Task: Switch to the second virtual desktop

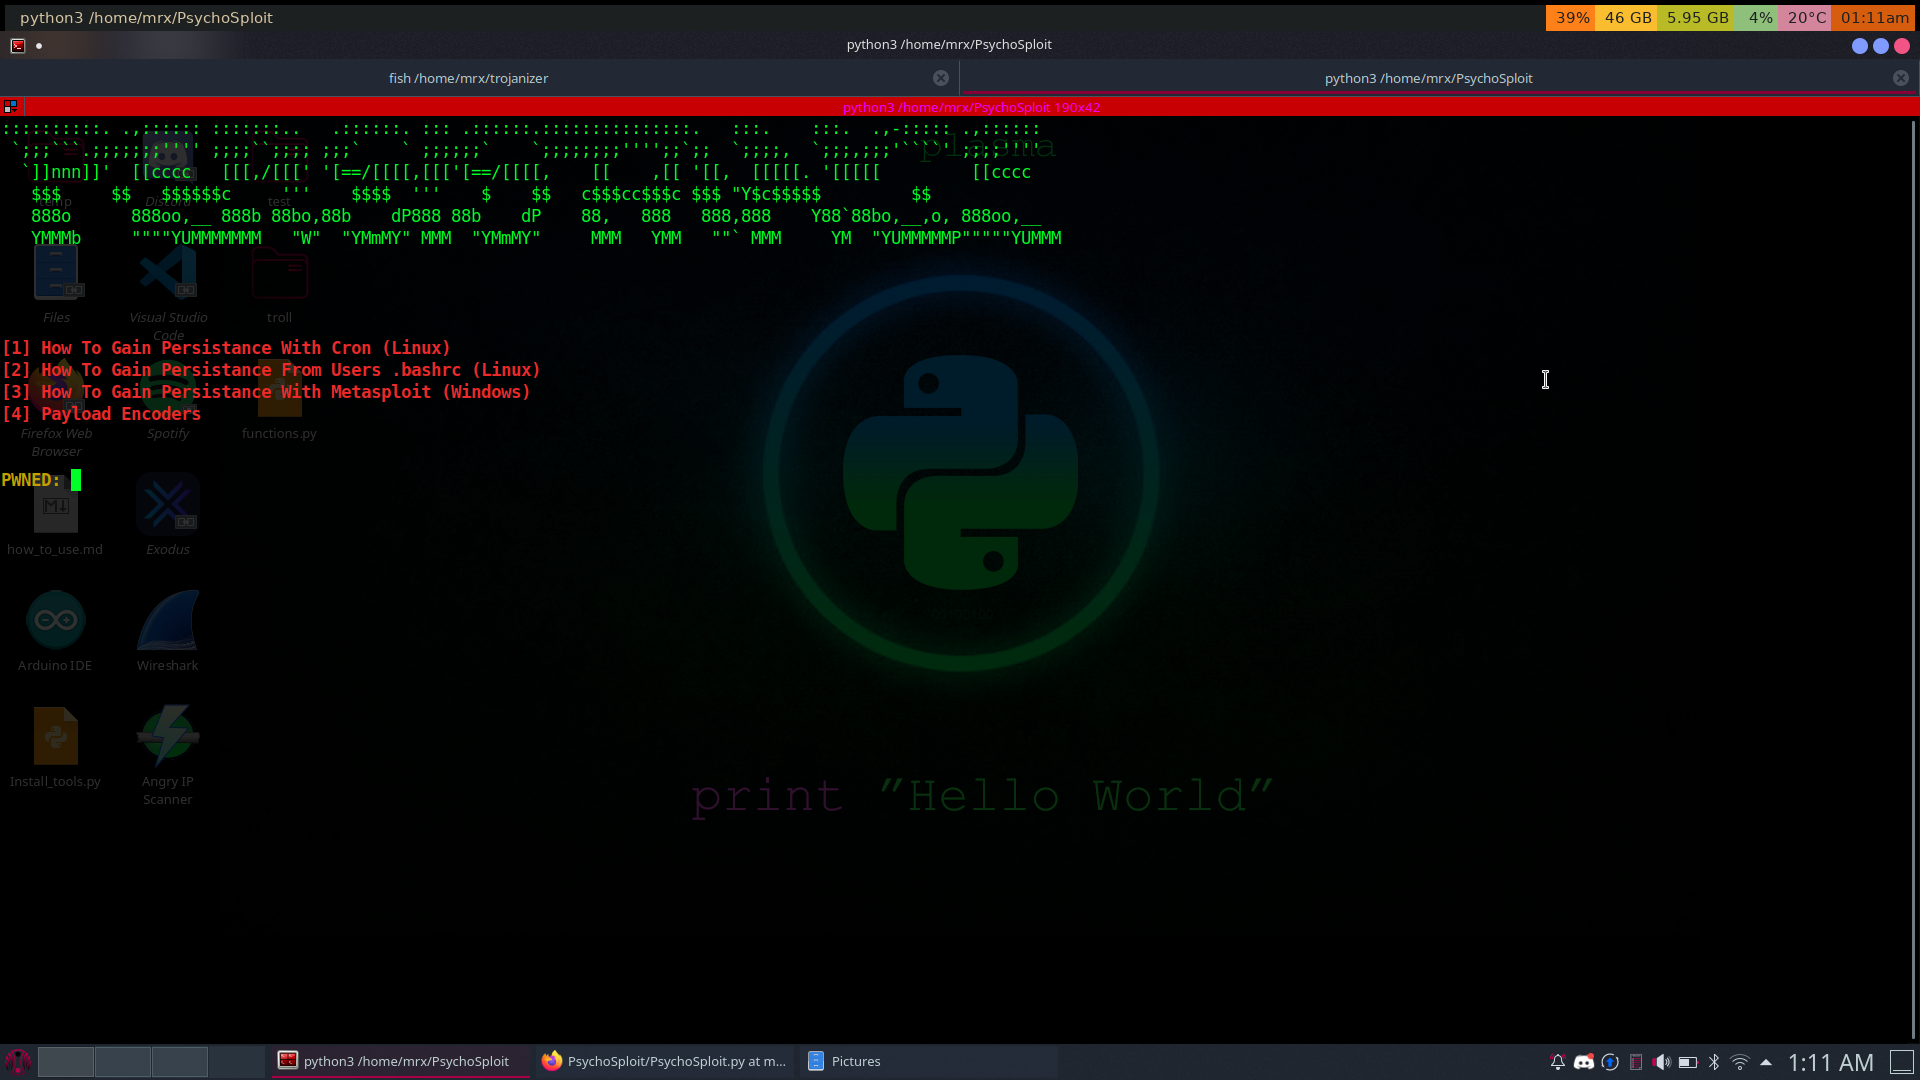Action: (122, 1061)
